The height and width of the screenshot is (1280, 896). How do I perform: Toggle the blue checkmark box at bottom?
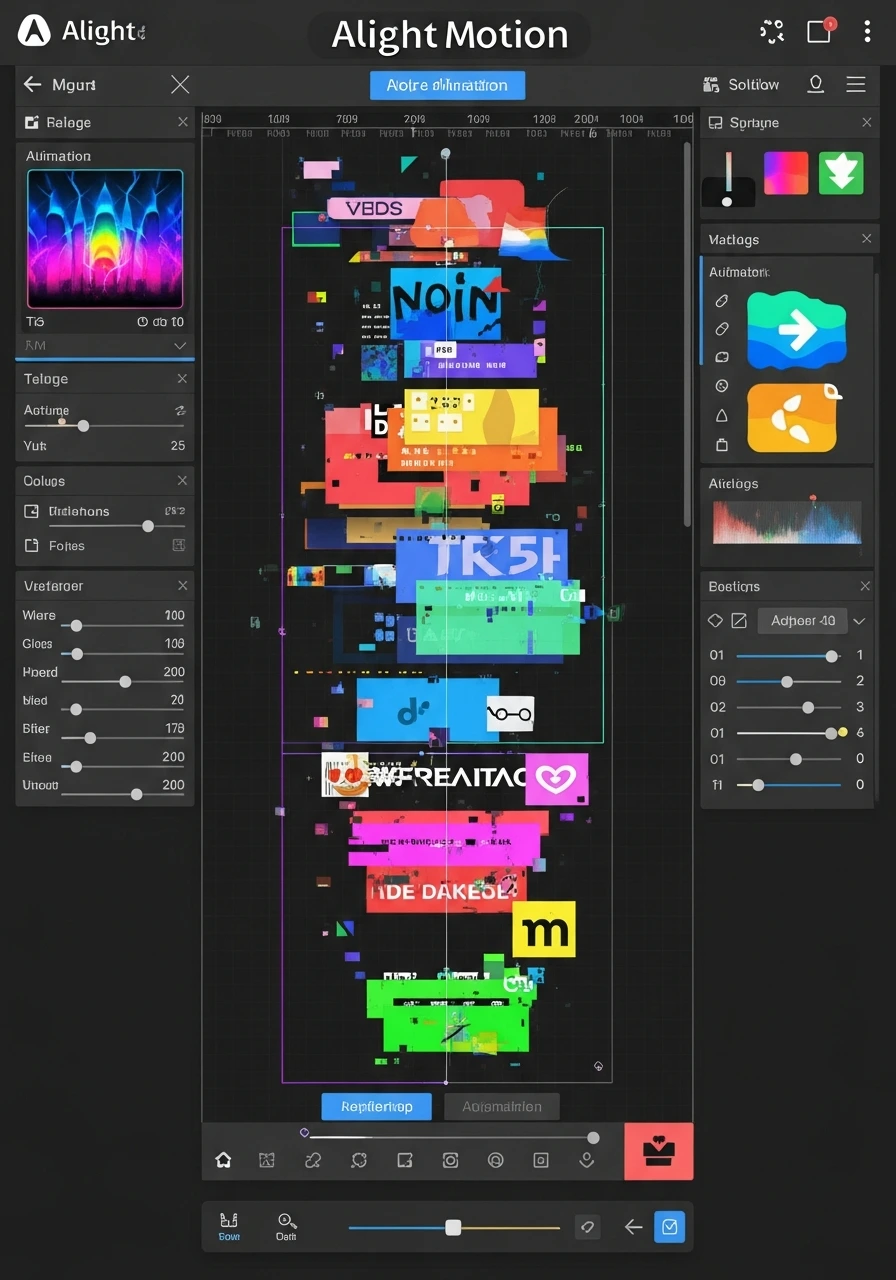coord(669,1226)
